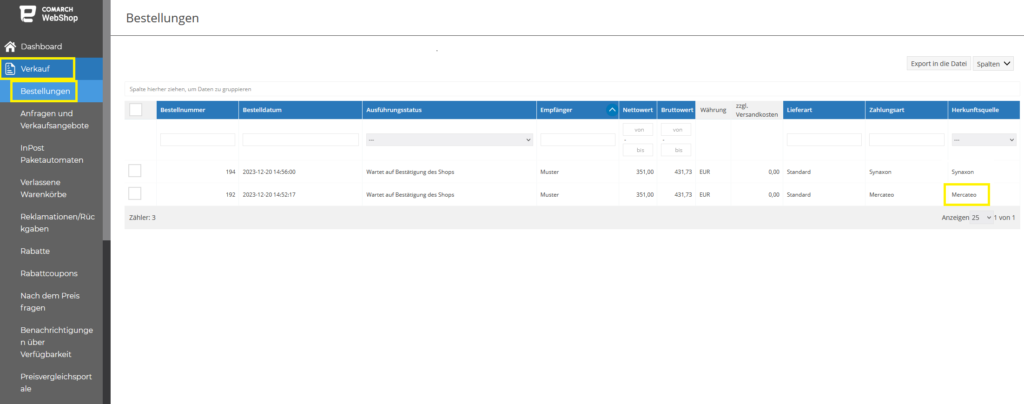Sort by Bestelldatum column header
Viewport: 1024px width, 404px height.
[x=300, y=110]
